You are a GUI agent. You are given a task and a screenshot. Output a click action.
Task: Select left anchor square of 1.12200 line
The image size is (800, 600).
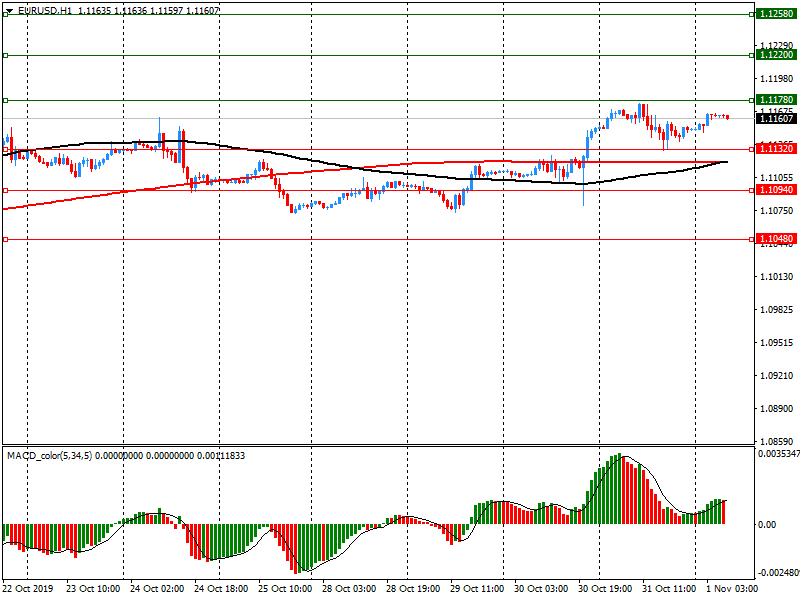click(x=5, y=56)
